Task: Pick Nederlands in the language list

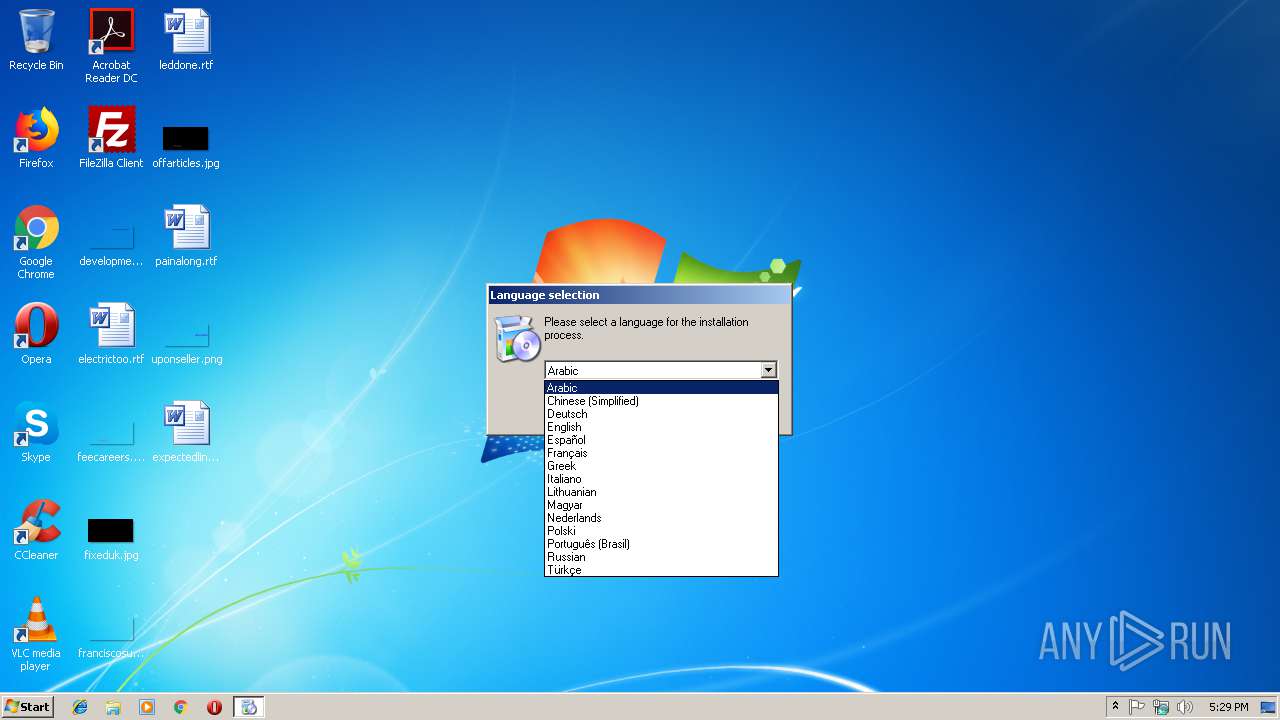Action: [661, 518]
